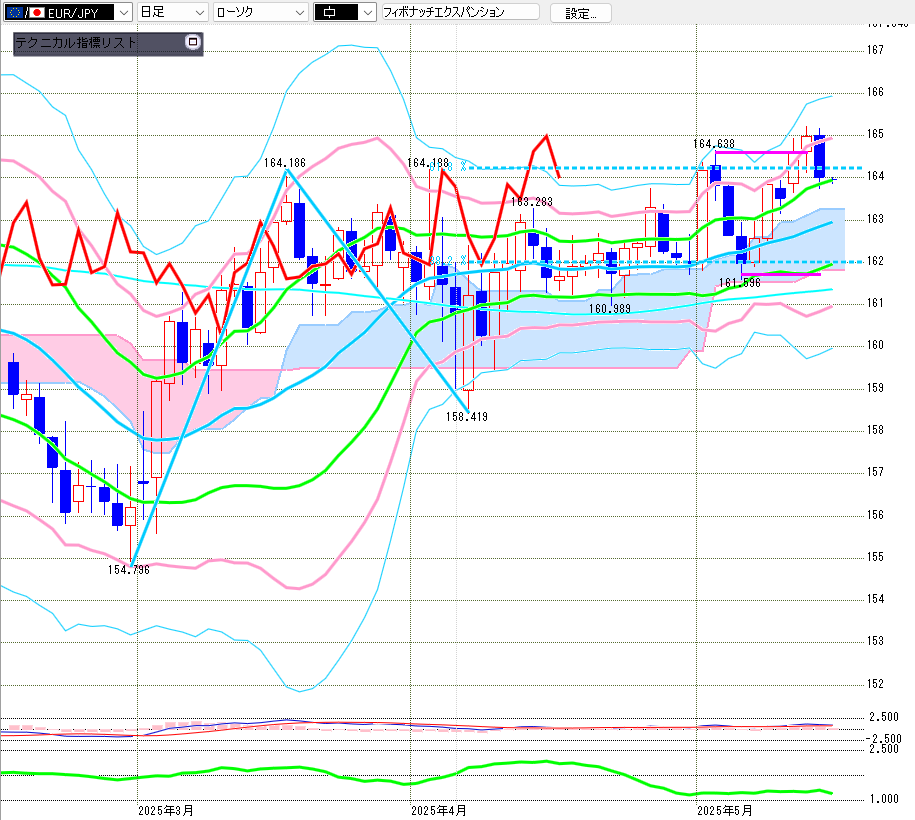The height and width of the screenshot is (820, 915).
Task: Click the 1.000 indicator axis label
Action: [884, 799]
